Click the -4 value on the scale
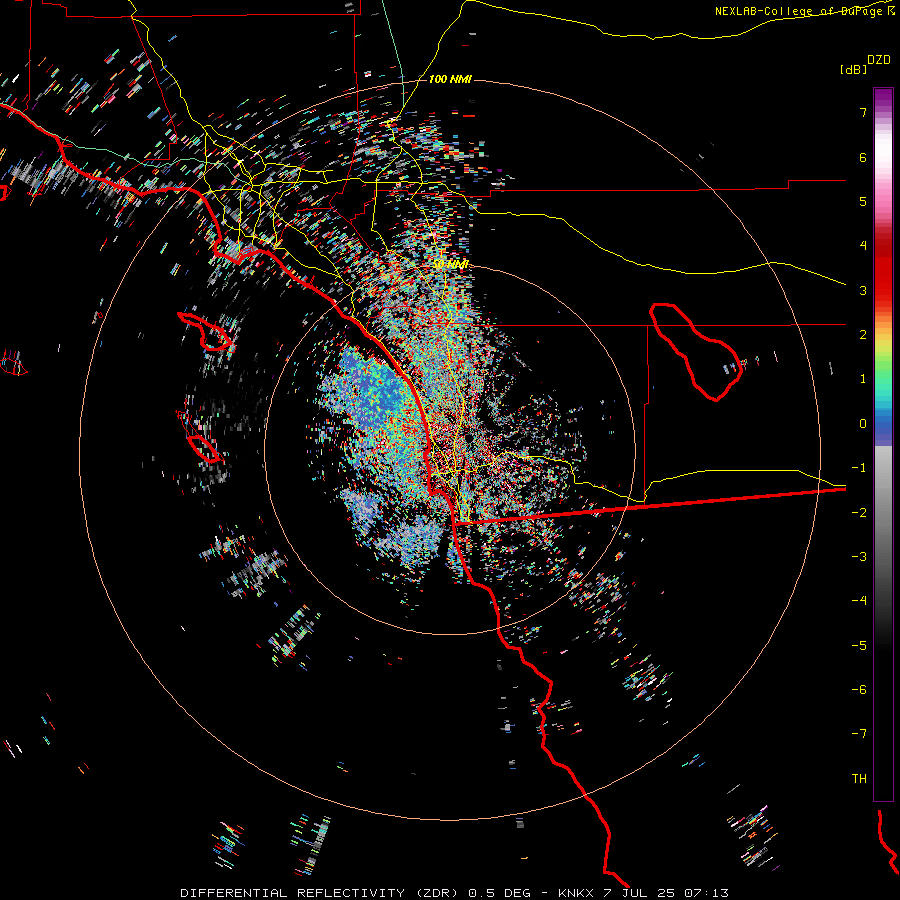 pyautogui.click(x=859, y=601)
